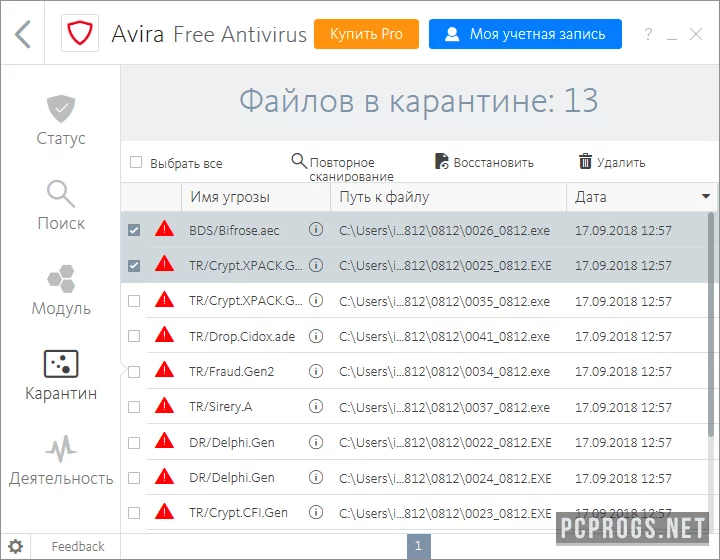Screen dimensions: 720x560
Task: Click warning triangle of TR/Fraud.Gen2 row
Action: tap(164, 370)
